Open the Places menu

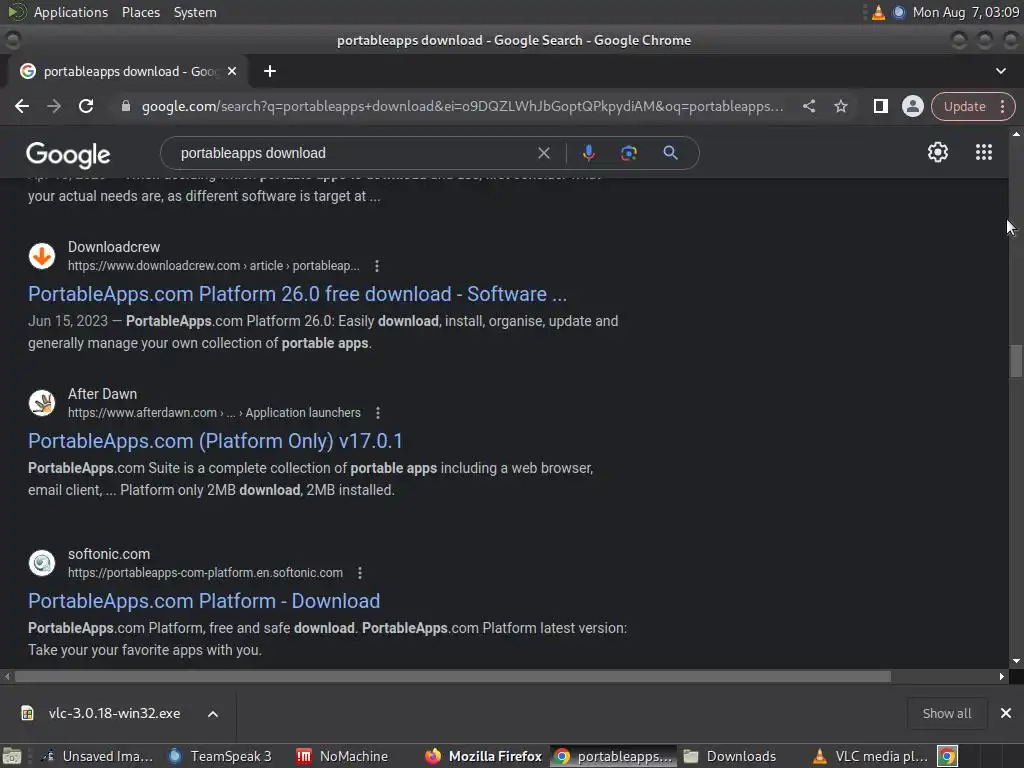(x=140, y=12)
